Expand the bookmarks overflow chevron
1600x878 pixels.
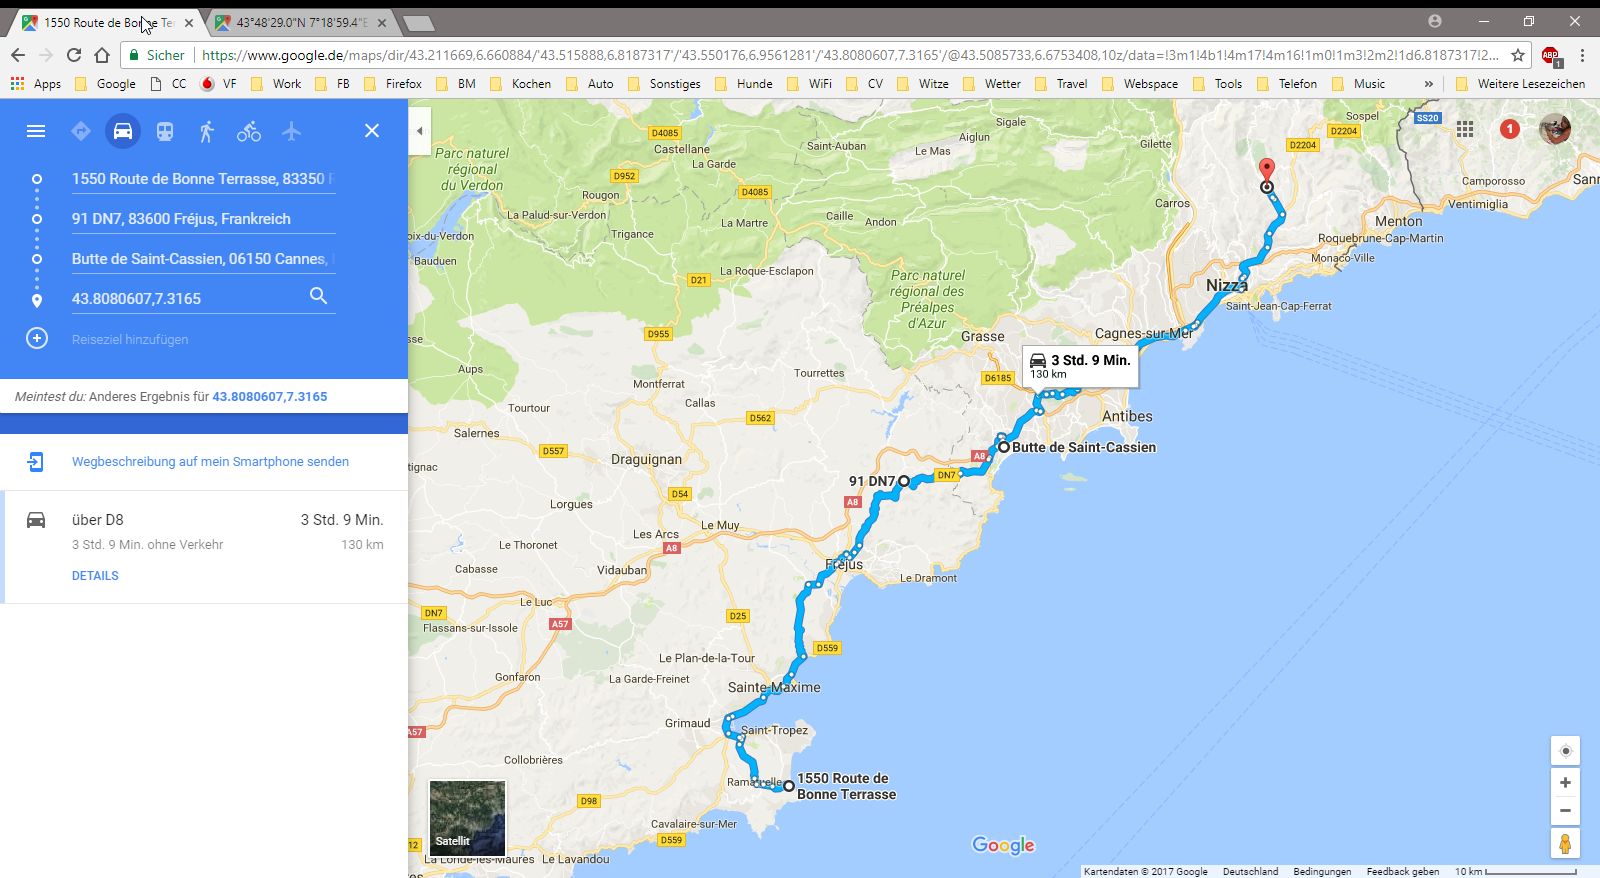tap(1428, 84)
